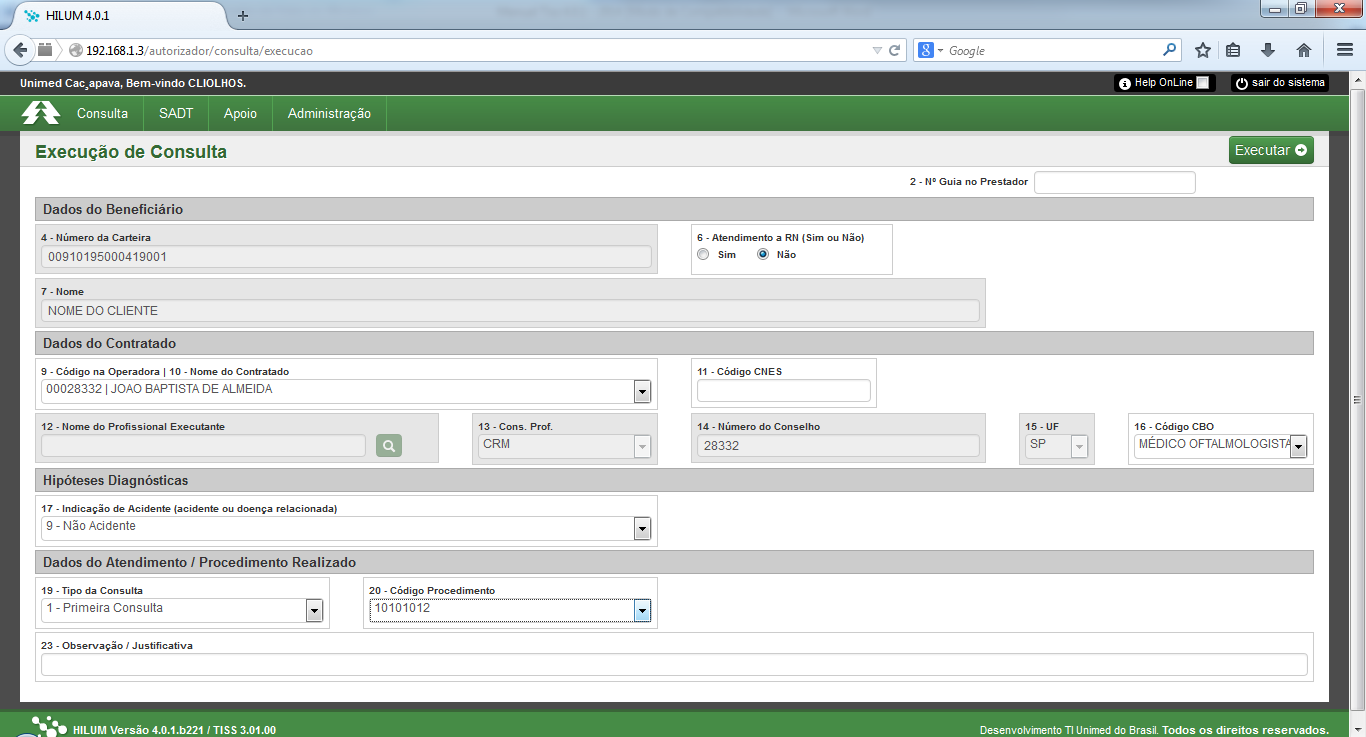Open the UF SP dropdown
Viewport: 1366px width, 737px height.
[x=1079, y=446]
